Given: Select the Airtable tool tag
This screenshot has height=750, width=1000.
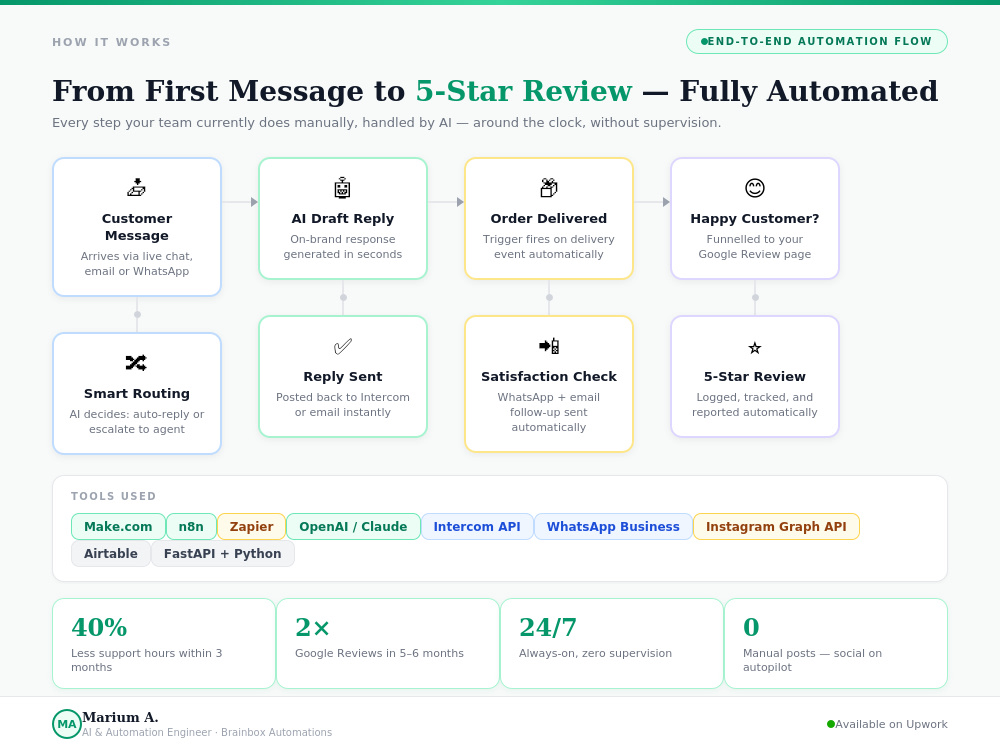Looking at the screenshot, I should pyautogui.click(x=110, y=554).
